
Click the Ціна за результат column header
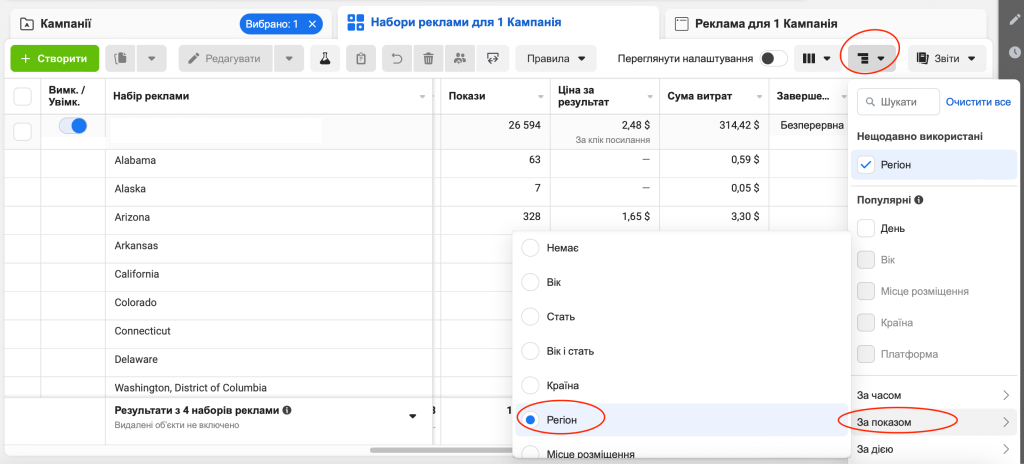click(605, 96)
